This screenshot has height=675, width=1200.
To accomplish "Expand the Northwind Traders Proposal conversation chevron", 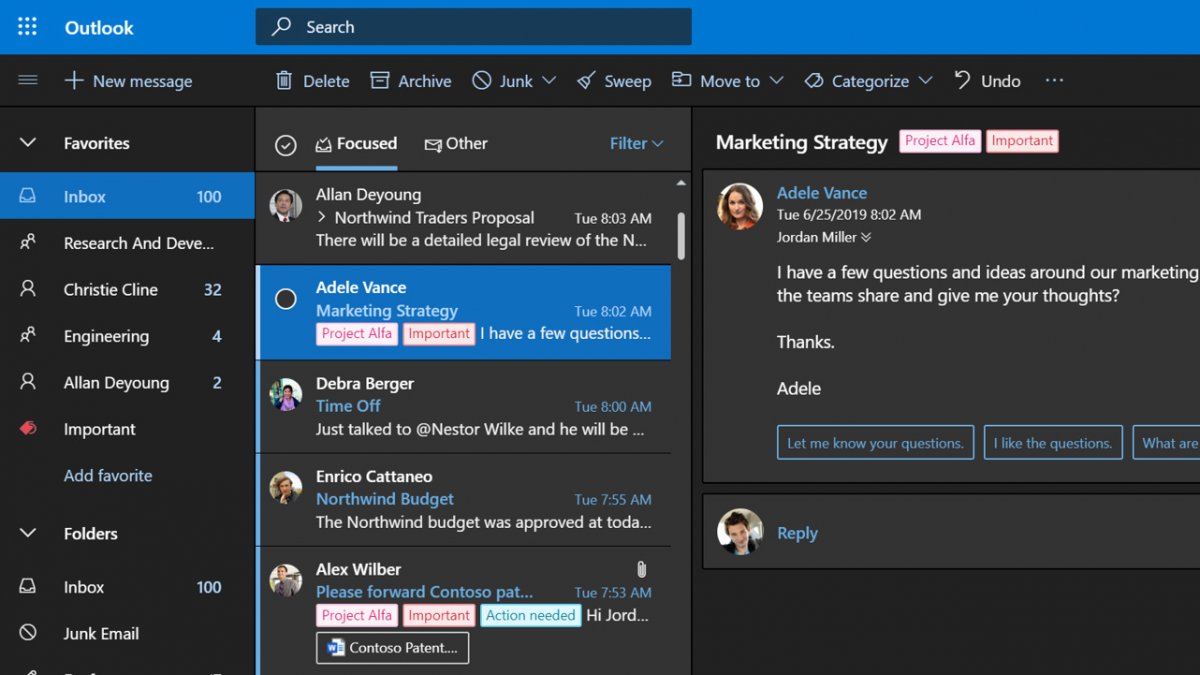I will (x=322, y=216).
